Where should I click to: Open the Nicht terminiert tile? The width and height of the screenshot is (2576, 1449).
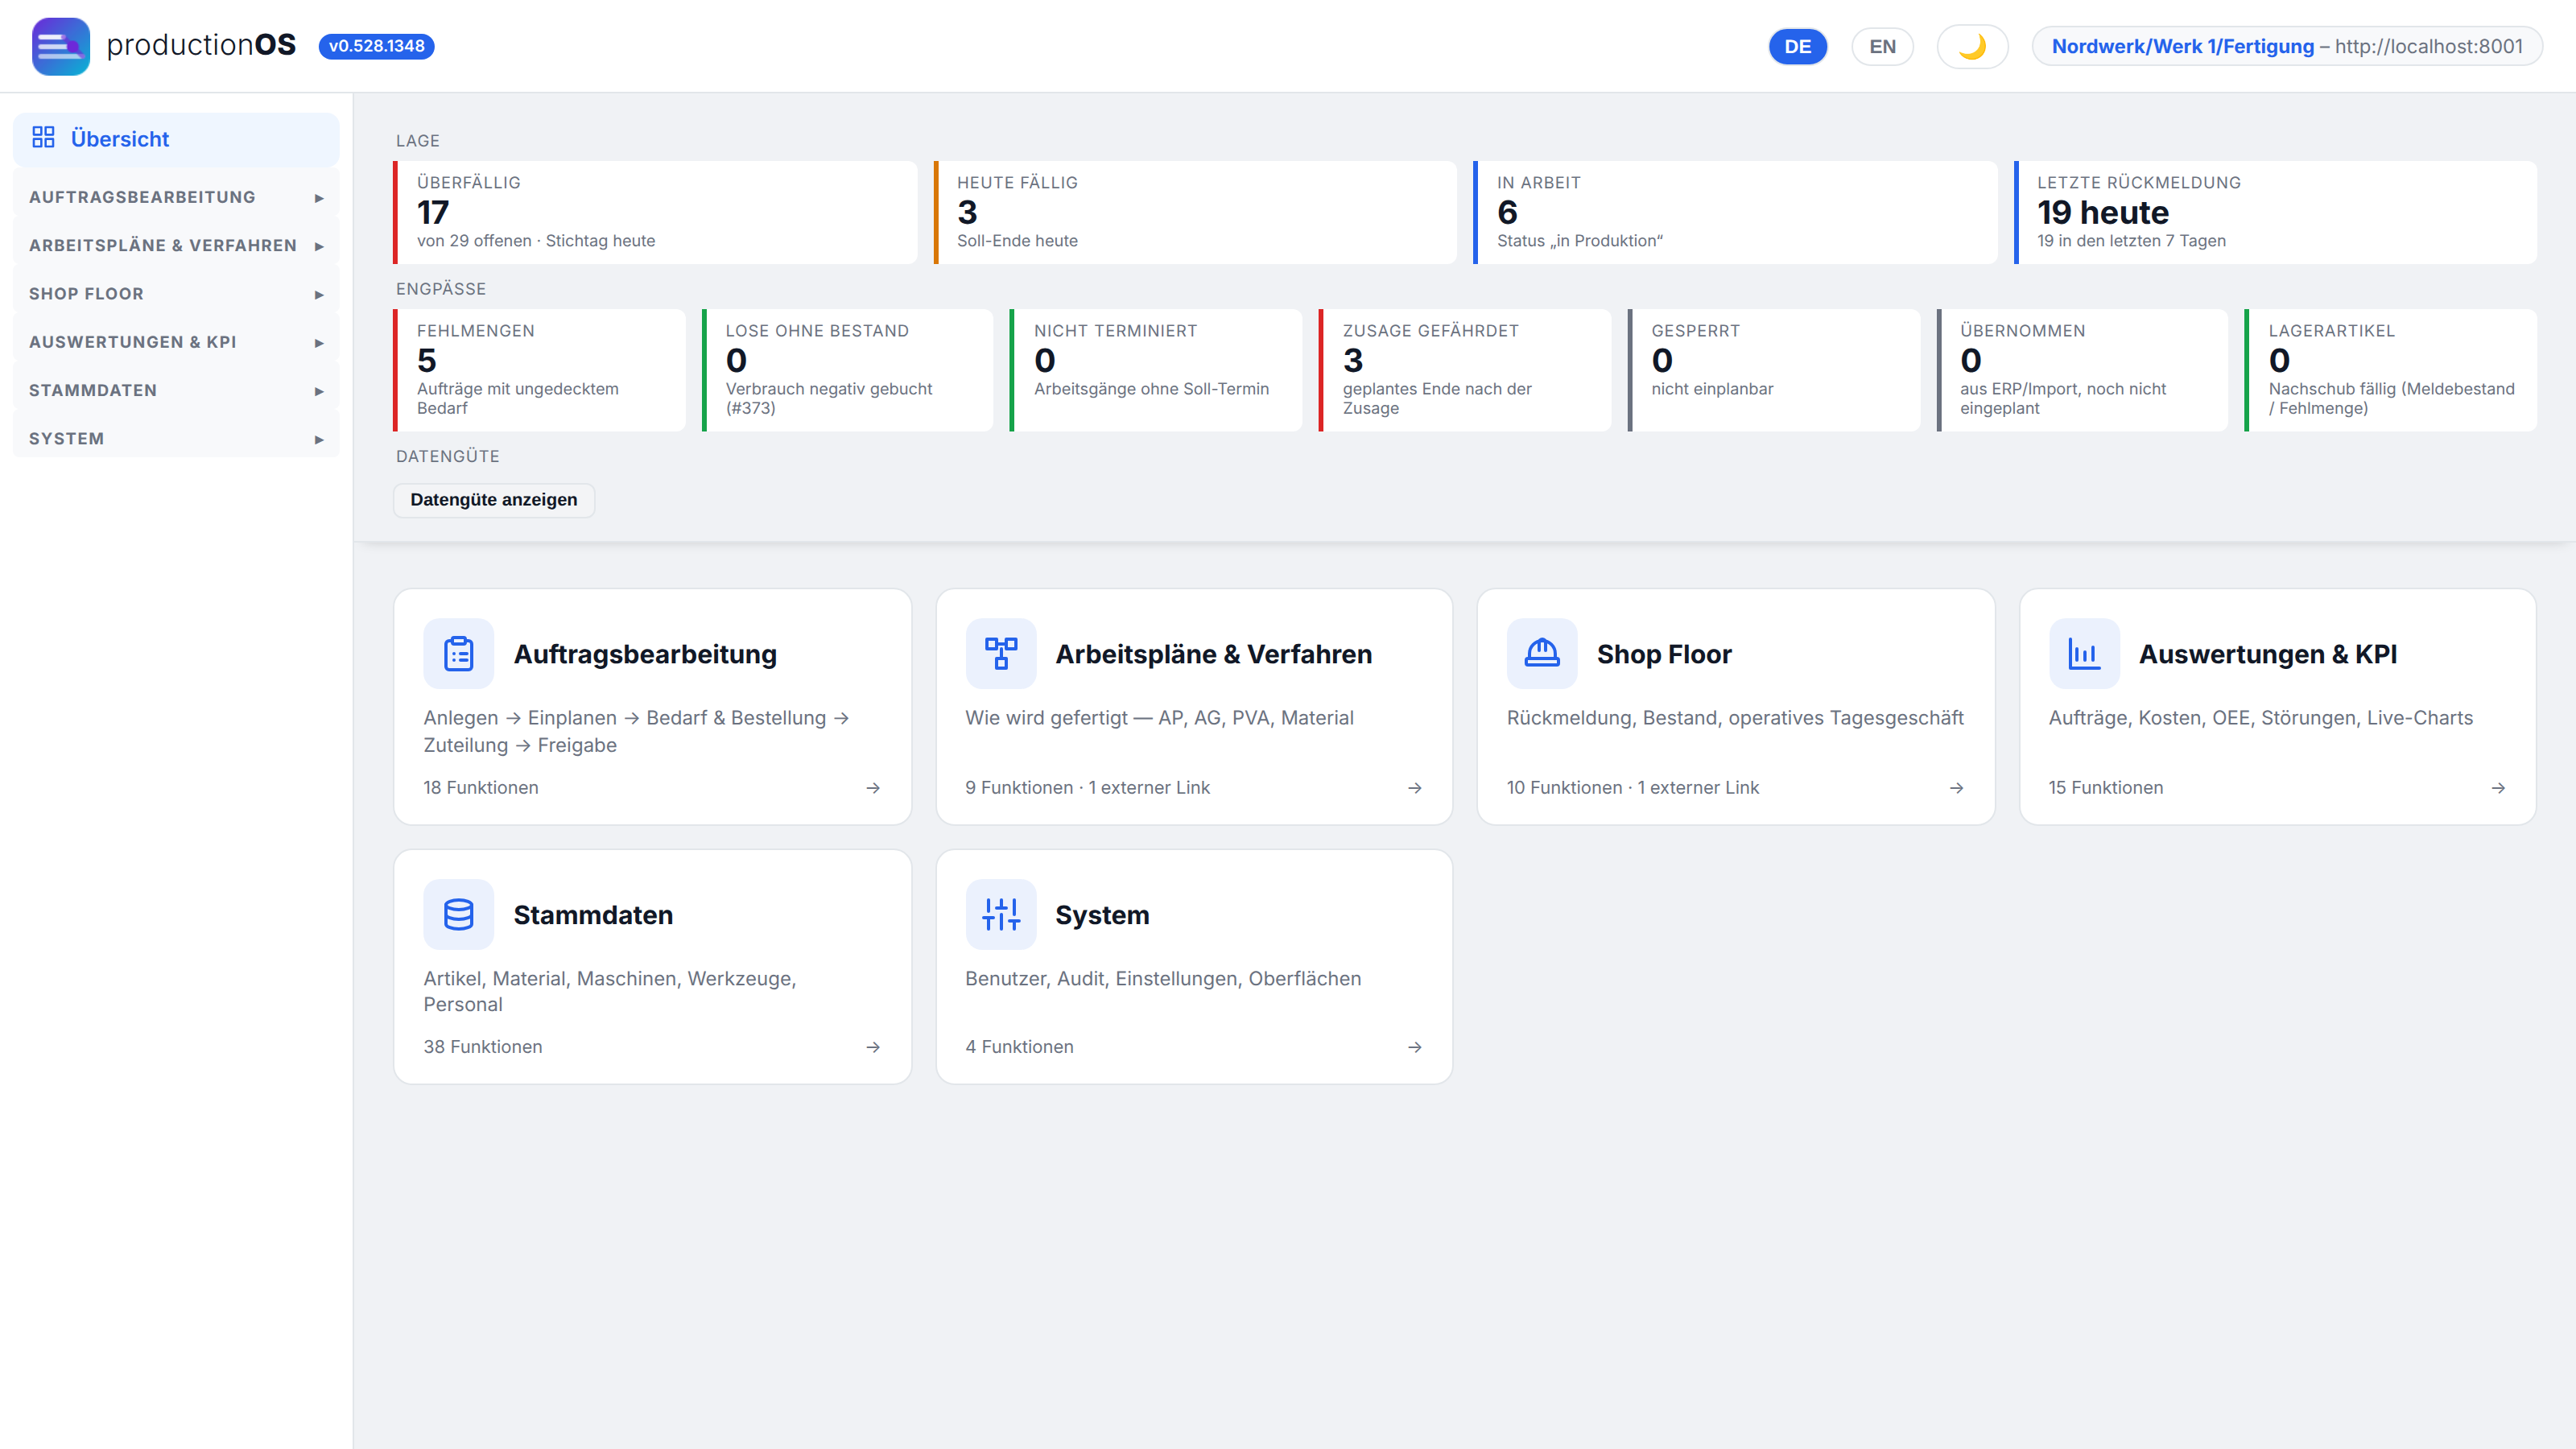1157,370
